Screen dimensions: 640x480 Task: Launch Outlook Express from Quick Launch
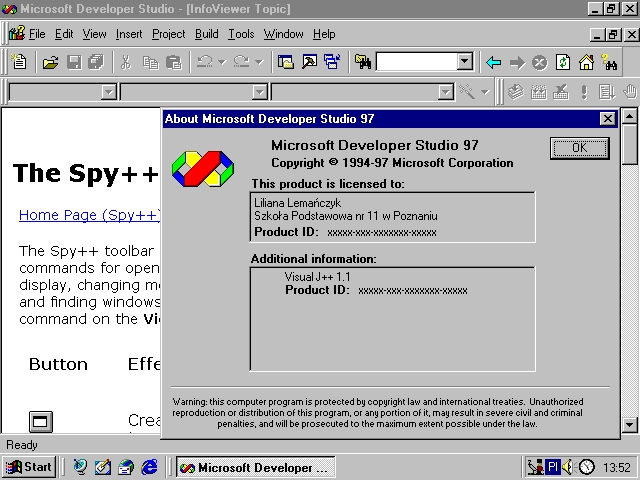(126, 467)
